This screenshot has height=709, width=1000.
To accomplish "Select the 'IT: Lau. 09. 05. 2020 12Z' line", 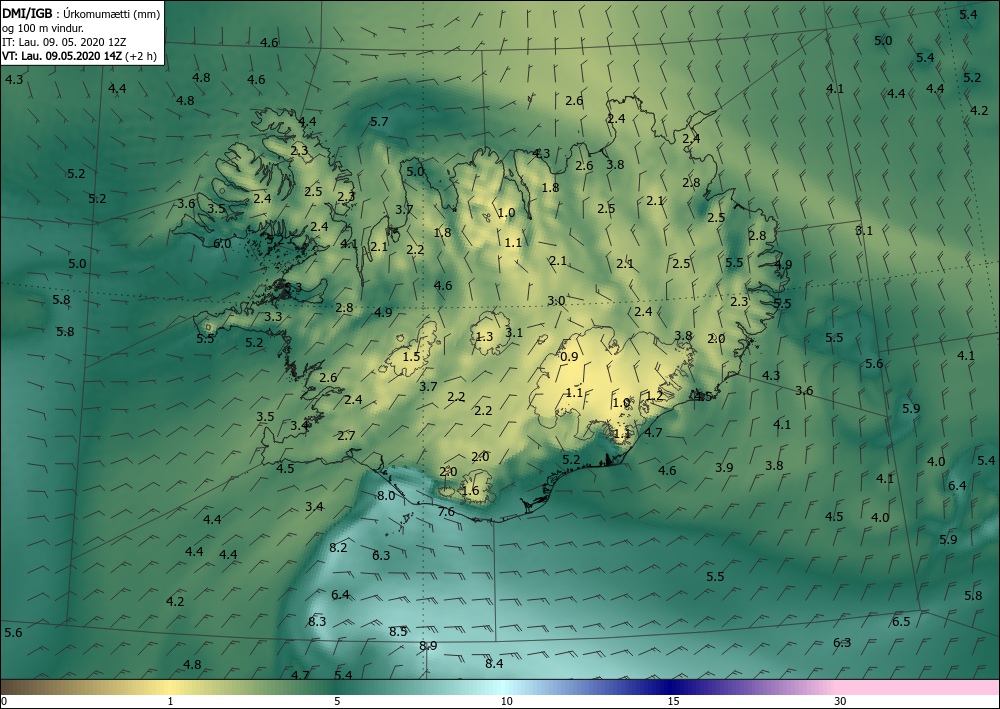I will (64, 42).
